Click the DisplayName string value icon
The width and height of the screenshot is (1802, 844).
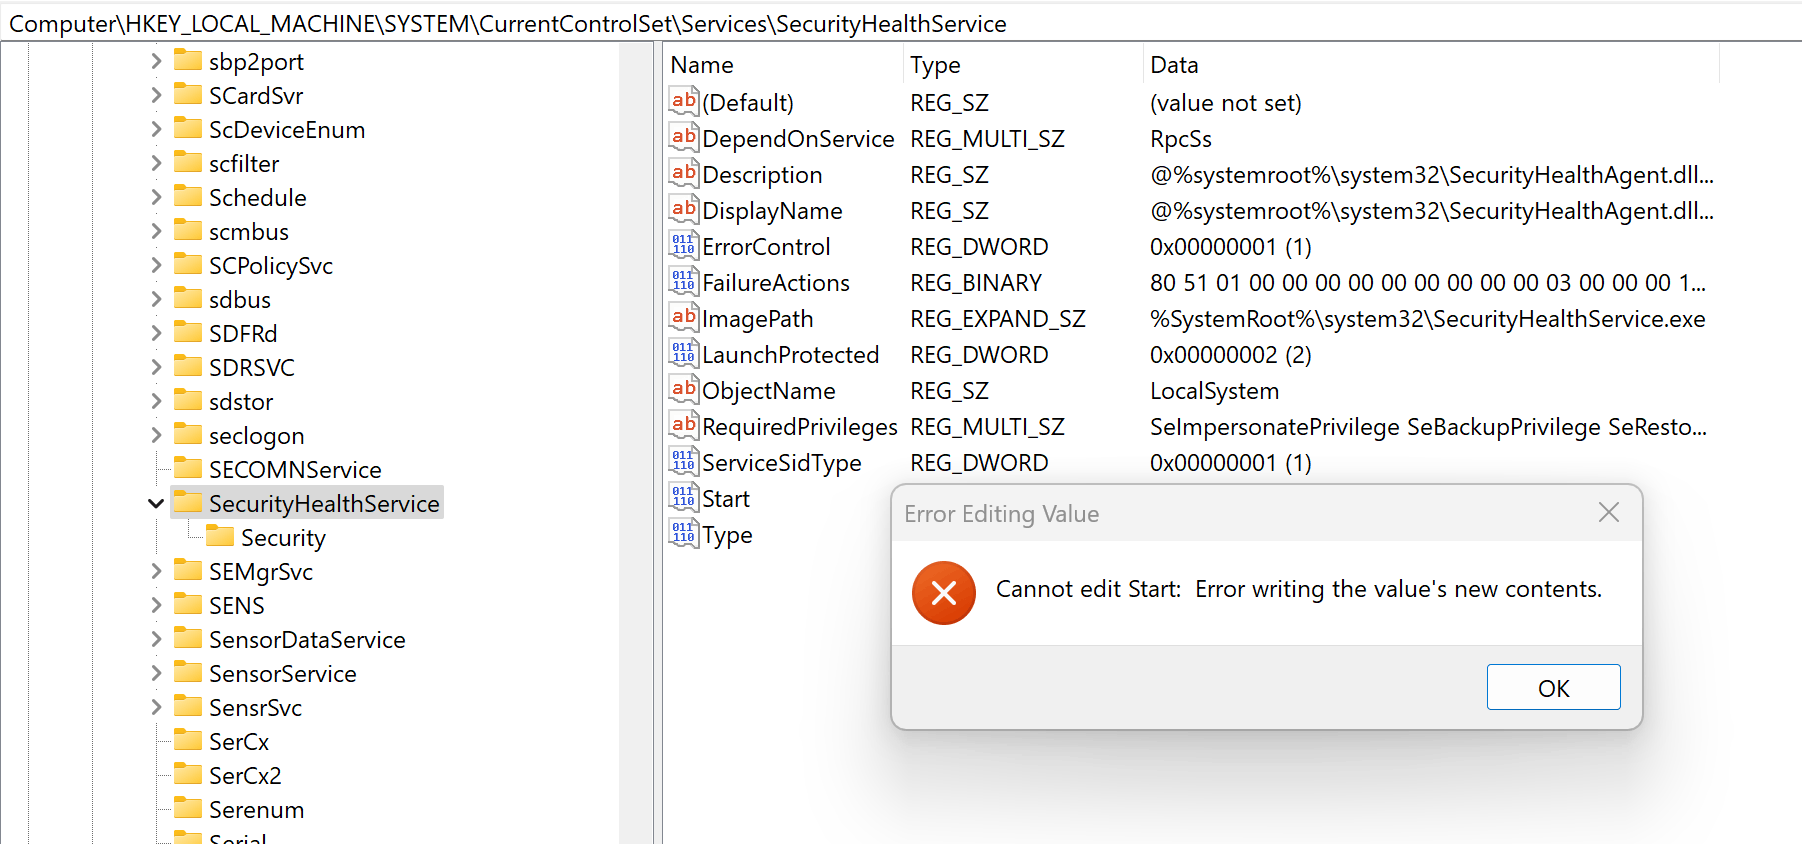[684, 209]
